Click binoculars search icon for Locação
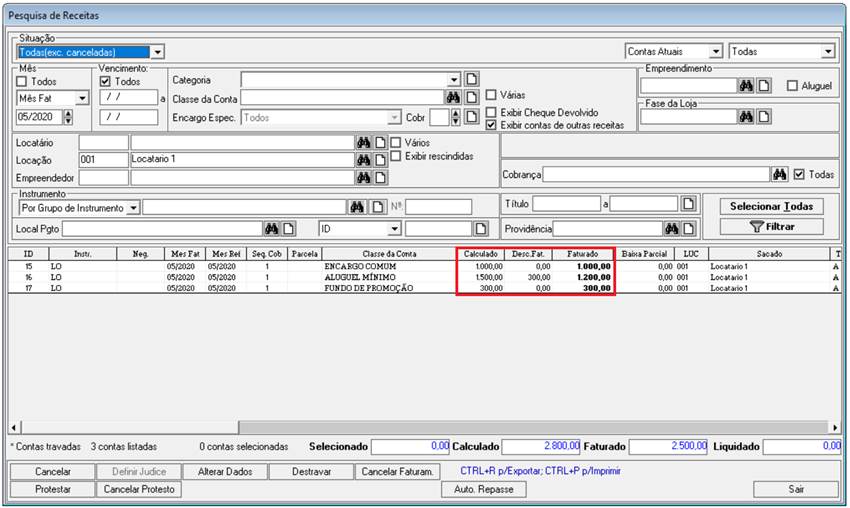 [363, 160]
